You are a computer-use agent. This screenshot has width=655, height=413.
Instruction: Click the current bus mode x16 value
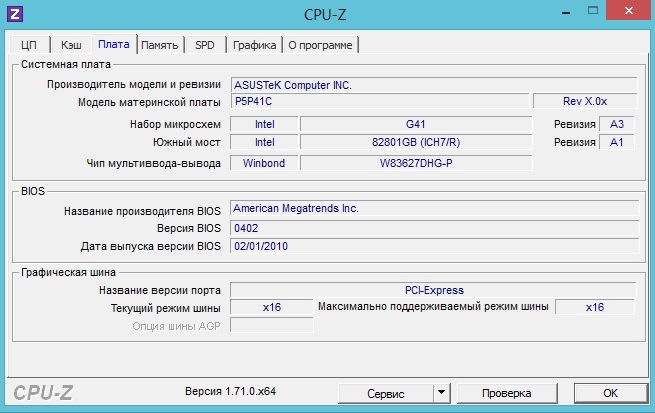tap(272, 307)
